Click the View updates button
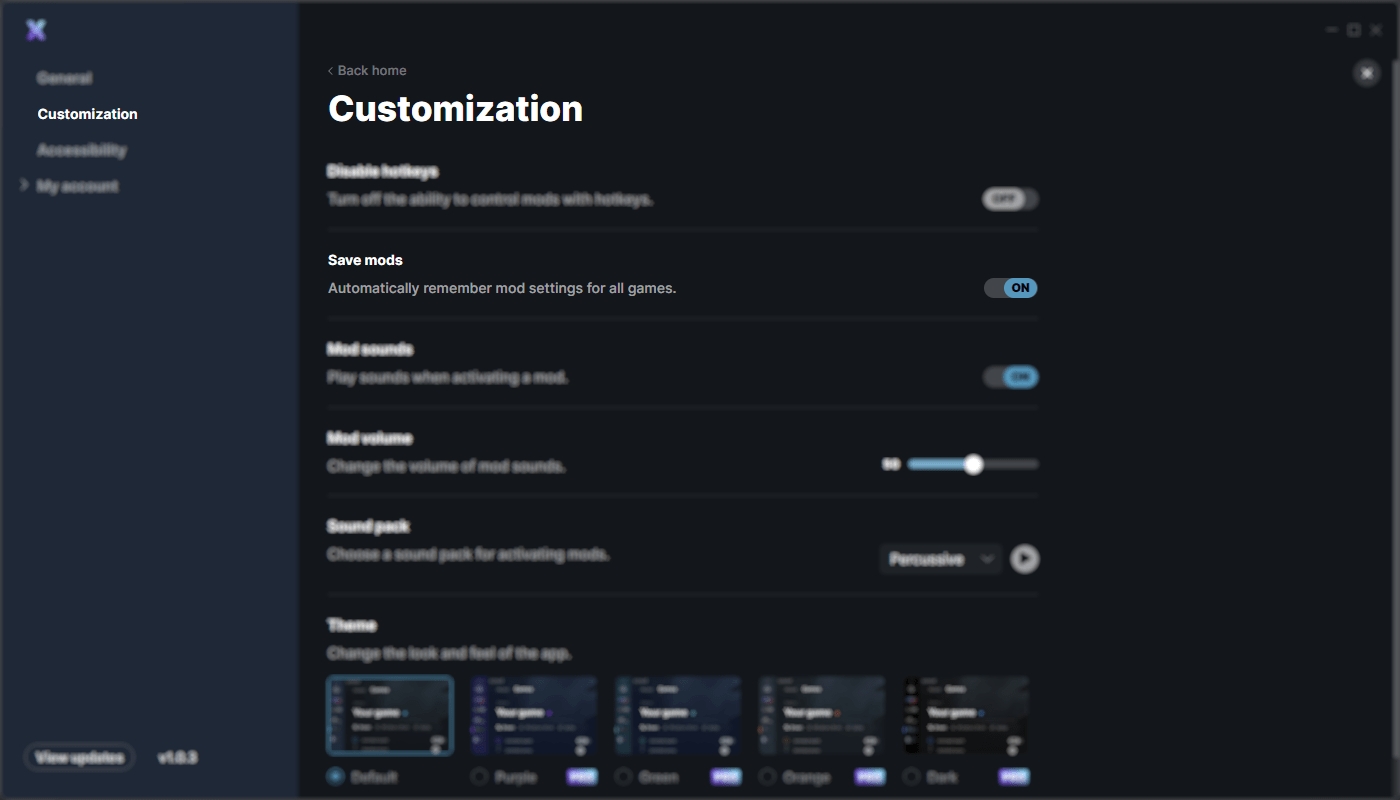 pos(79,757)
